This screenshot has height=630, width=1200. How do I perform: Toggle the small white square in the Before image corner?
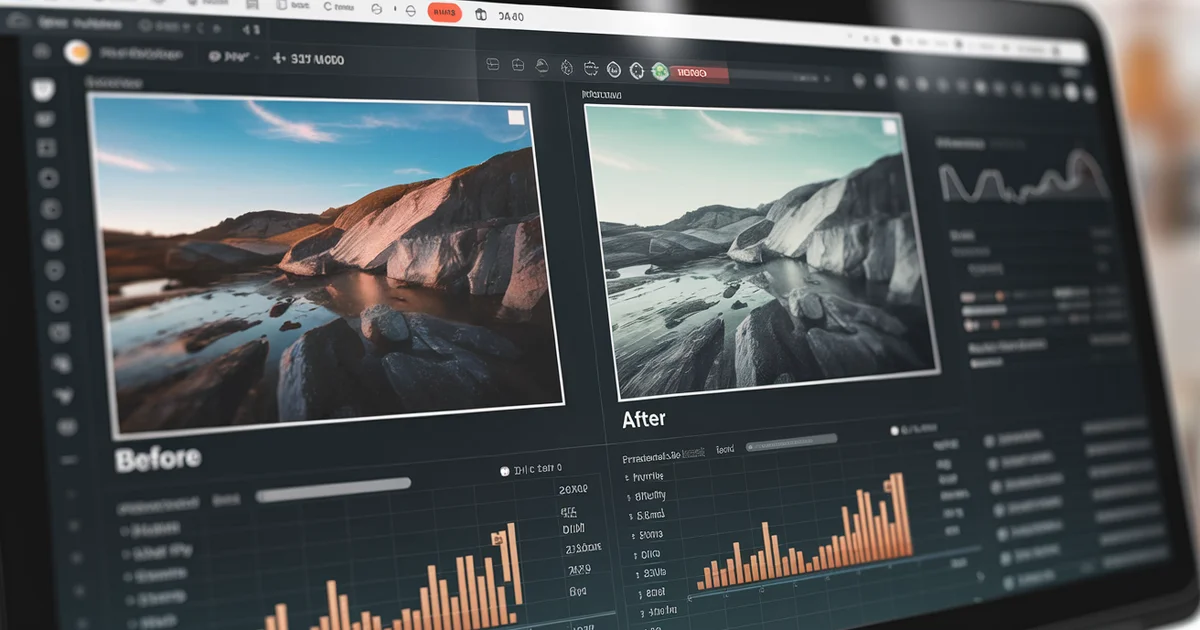tap(514, 116)
